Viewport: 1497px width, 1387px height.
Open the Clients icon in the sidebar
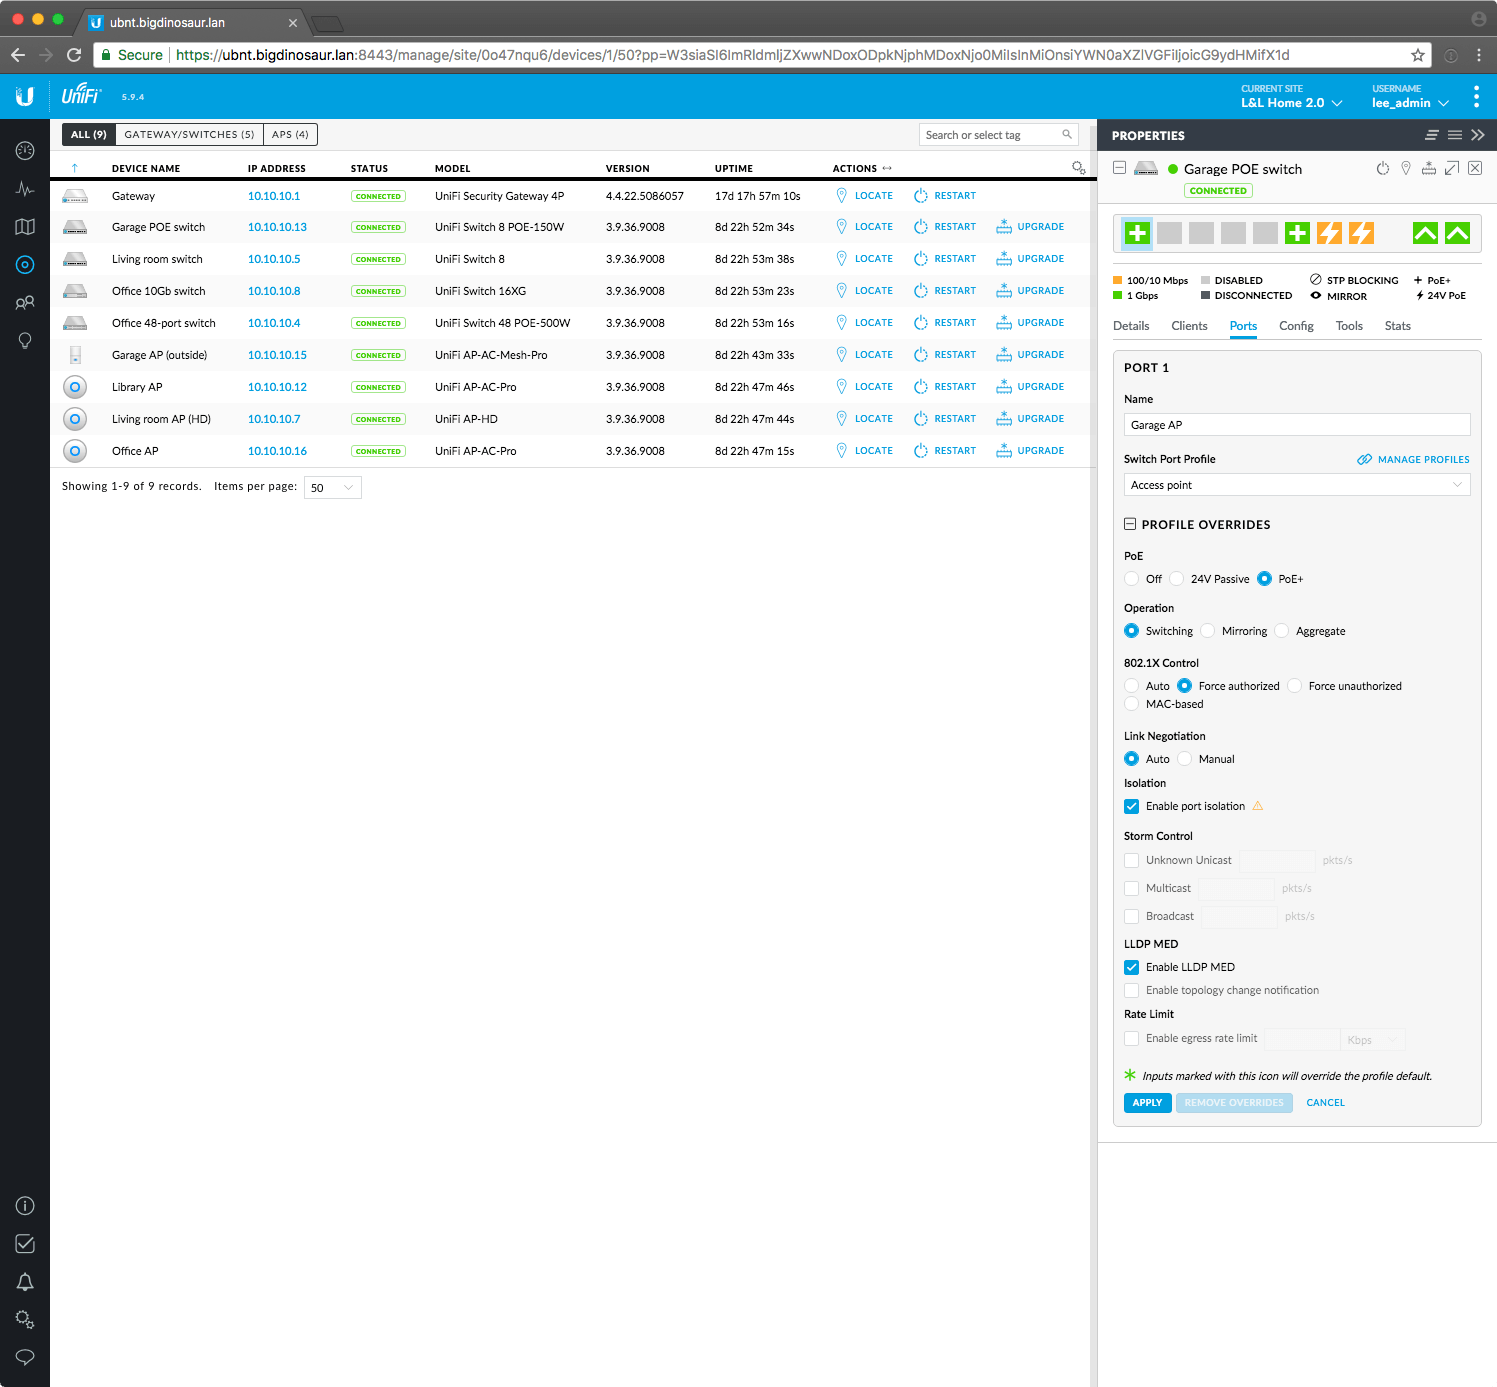coord(25,303)
